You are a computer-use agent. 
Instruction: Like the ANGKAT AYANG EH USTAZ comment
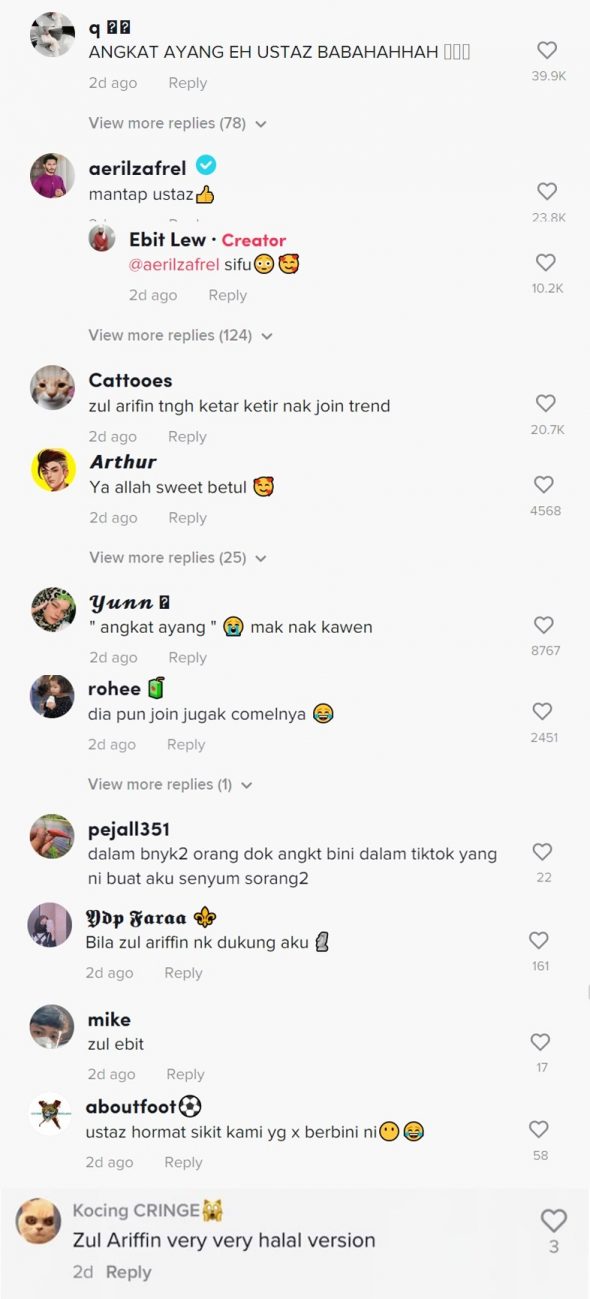(x=546, y=50)
